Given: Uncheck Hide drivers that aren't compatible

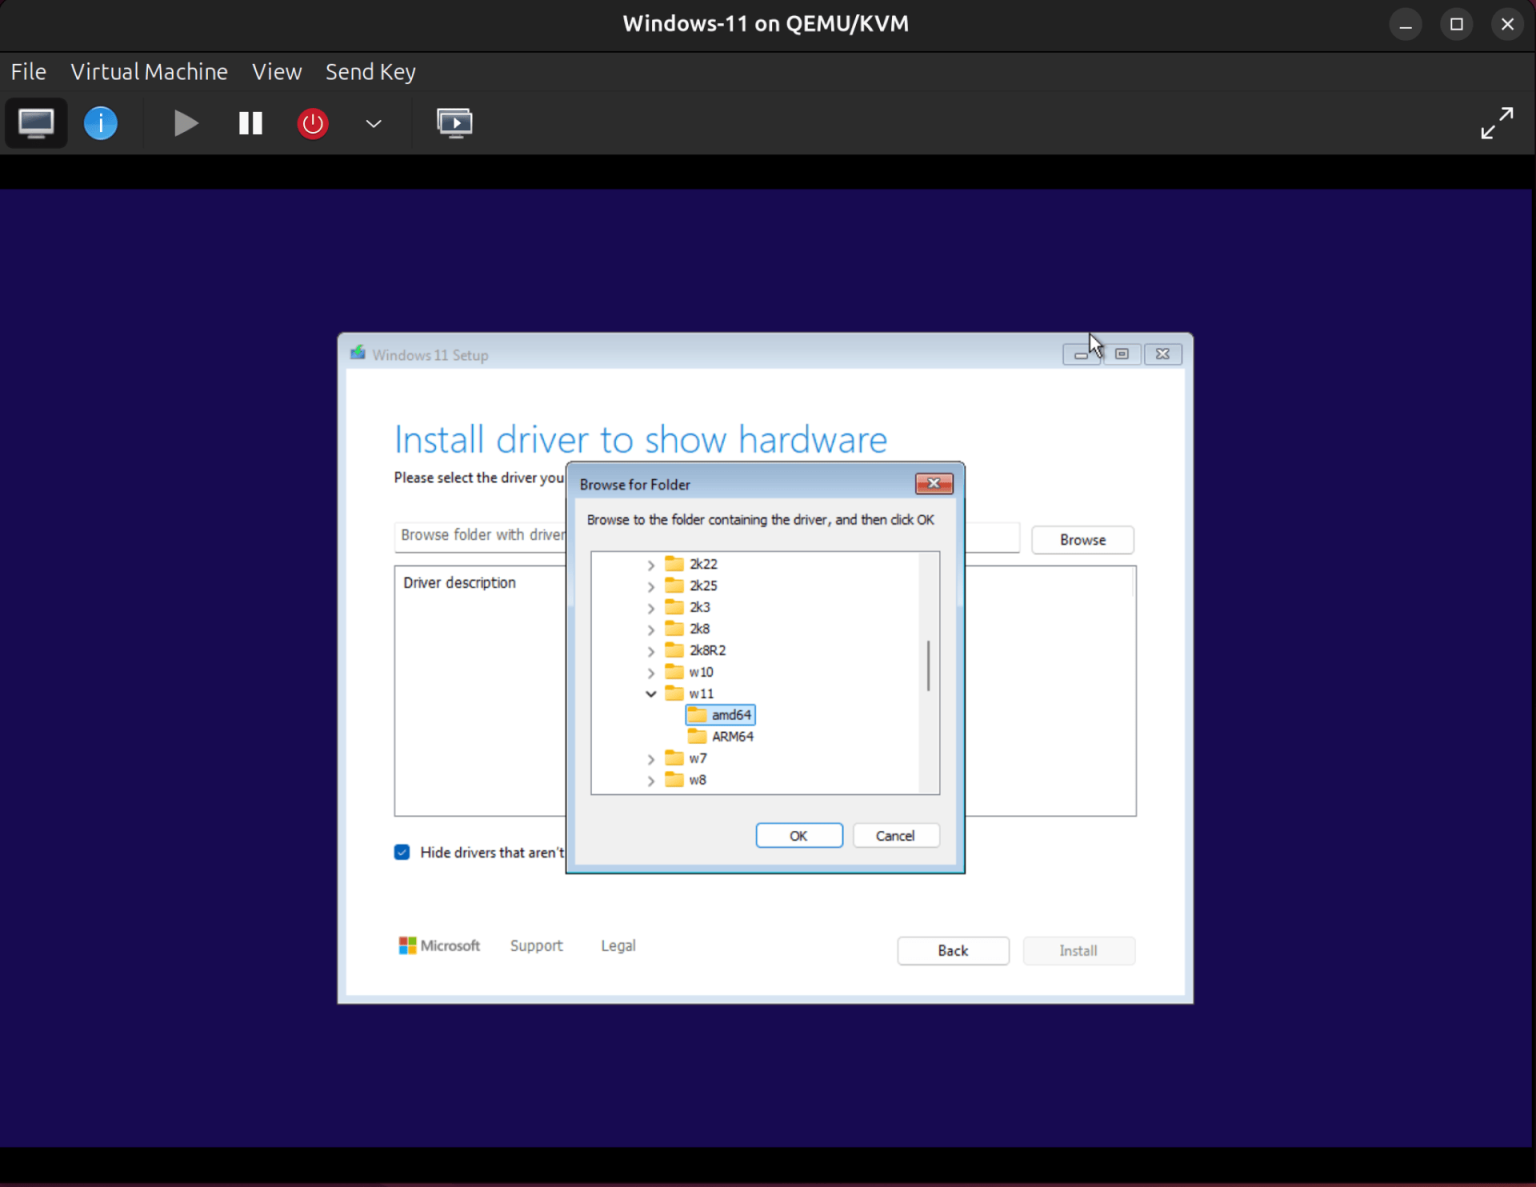Looking at the screenshot, I should coord(401,852).
